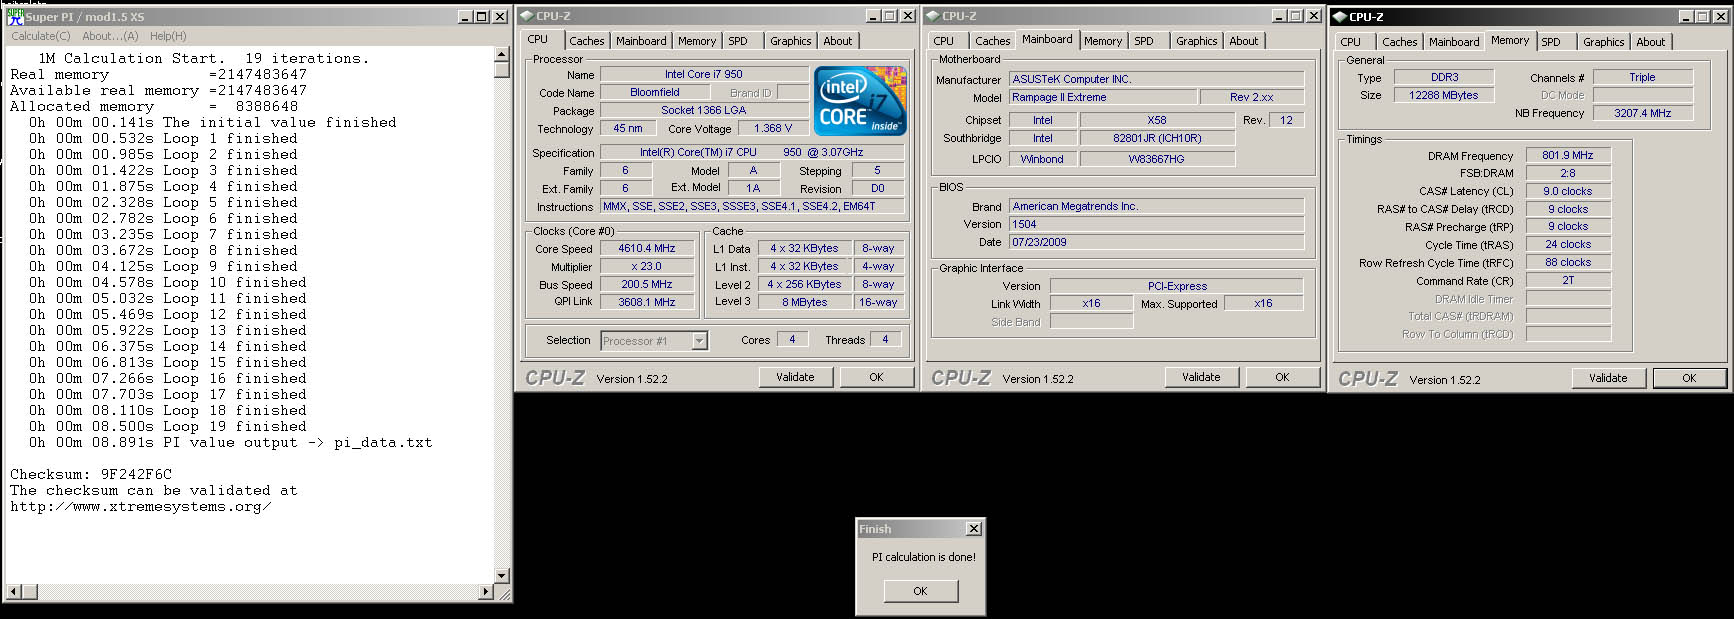This screenshot has width=1734, height=619.
Task: Click the QPI Link value 3608.1 MHz
Action: pyautogui.click(x=646, y=302)
